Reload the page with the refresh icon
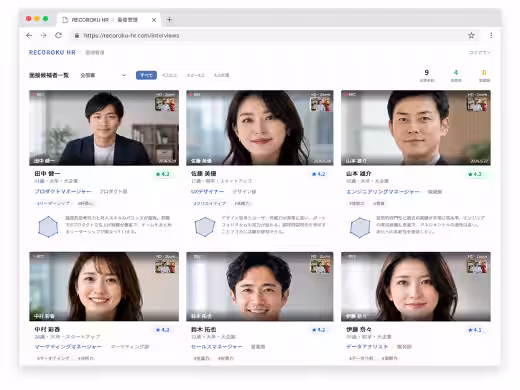520x390 pixels. point(58,35)
